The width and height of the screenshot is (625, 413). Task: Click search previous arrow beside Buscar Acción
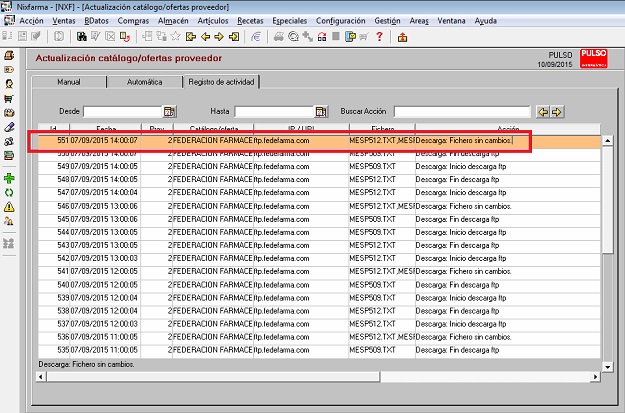[543, 112]
